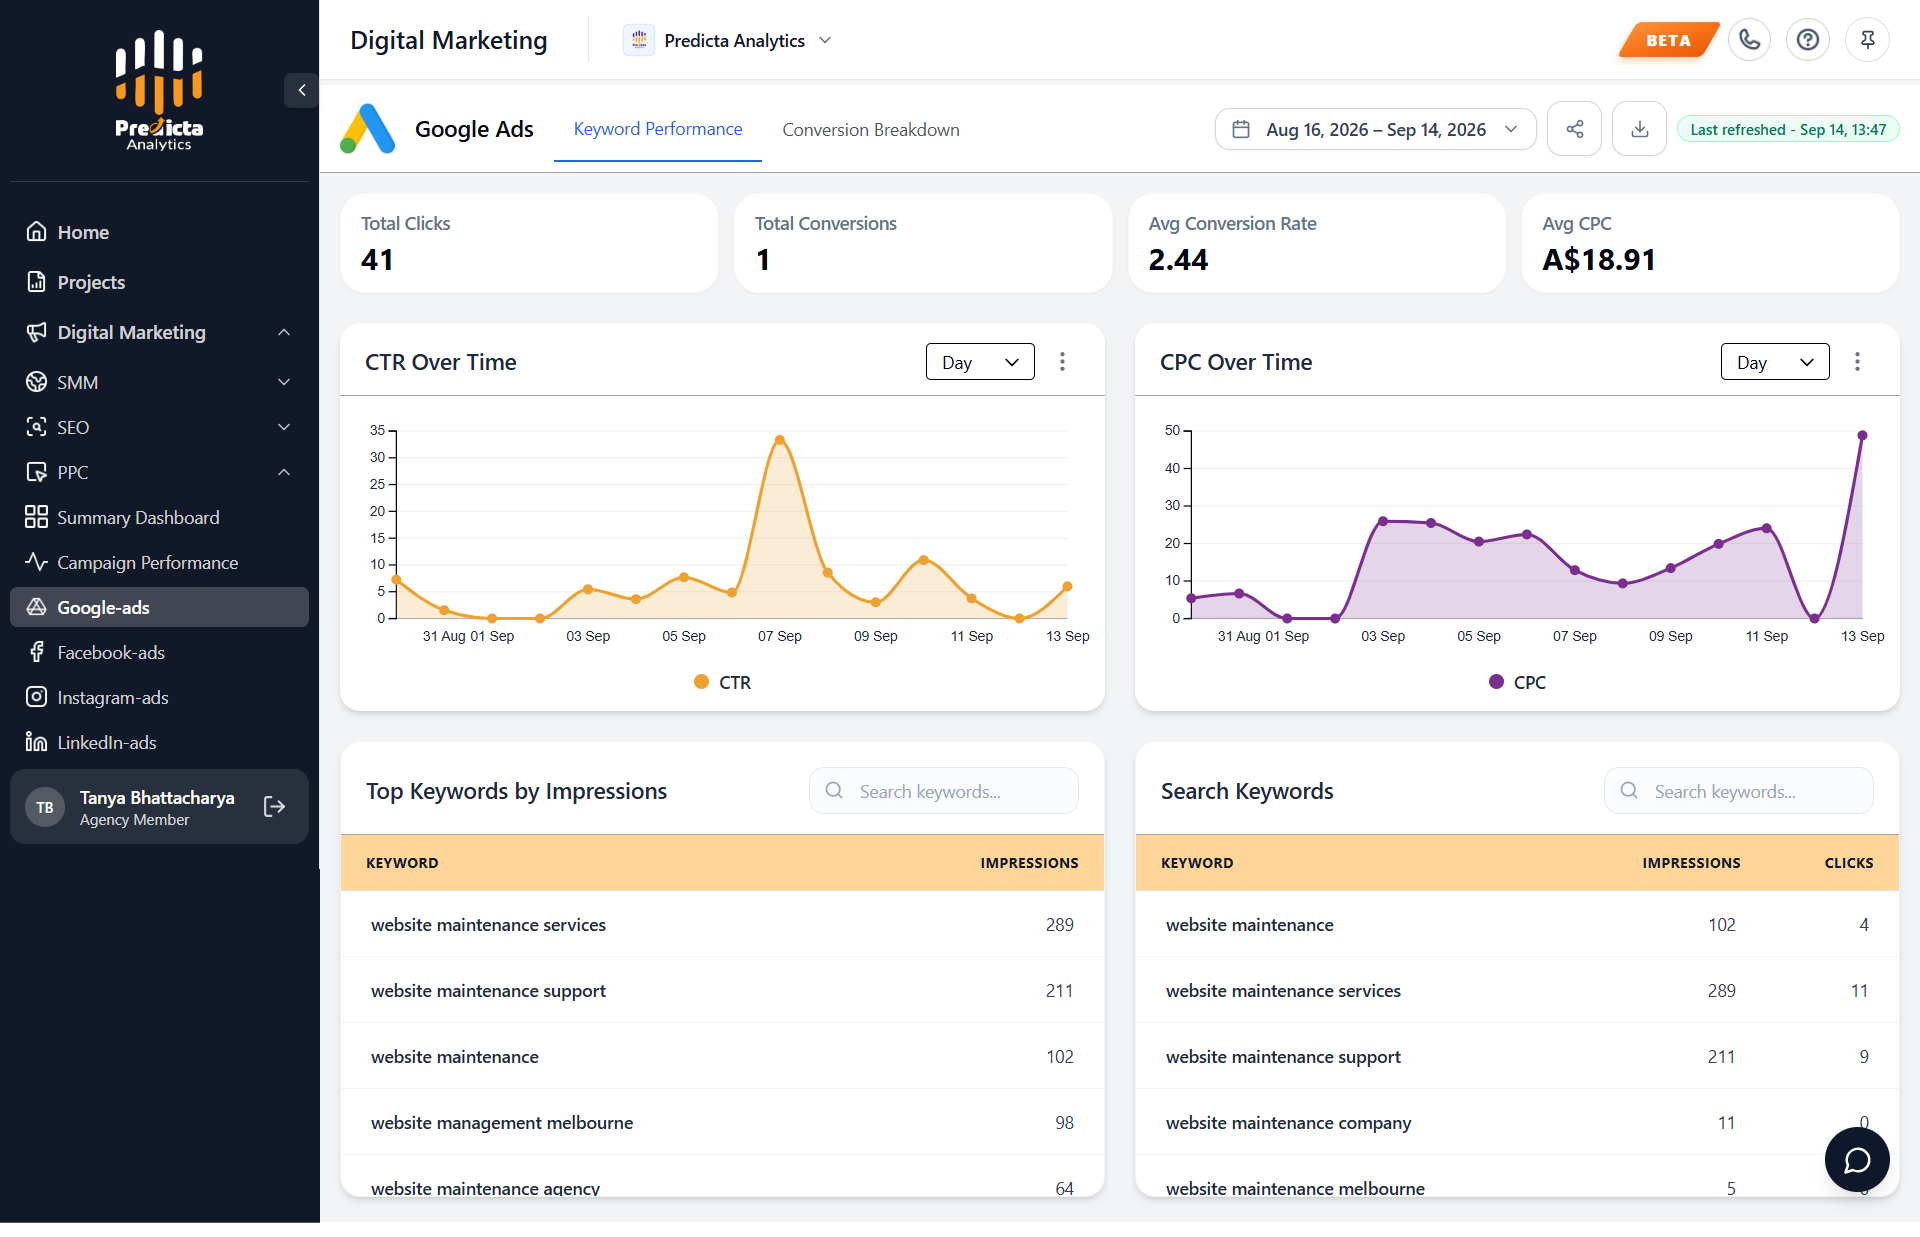Click the download icon button
The height and width of the screenshot is (1237, 1920).
pos(1639,129)
